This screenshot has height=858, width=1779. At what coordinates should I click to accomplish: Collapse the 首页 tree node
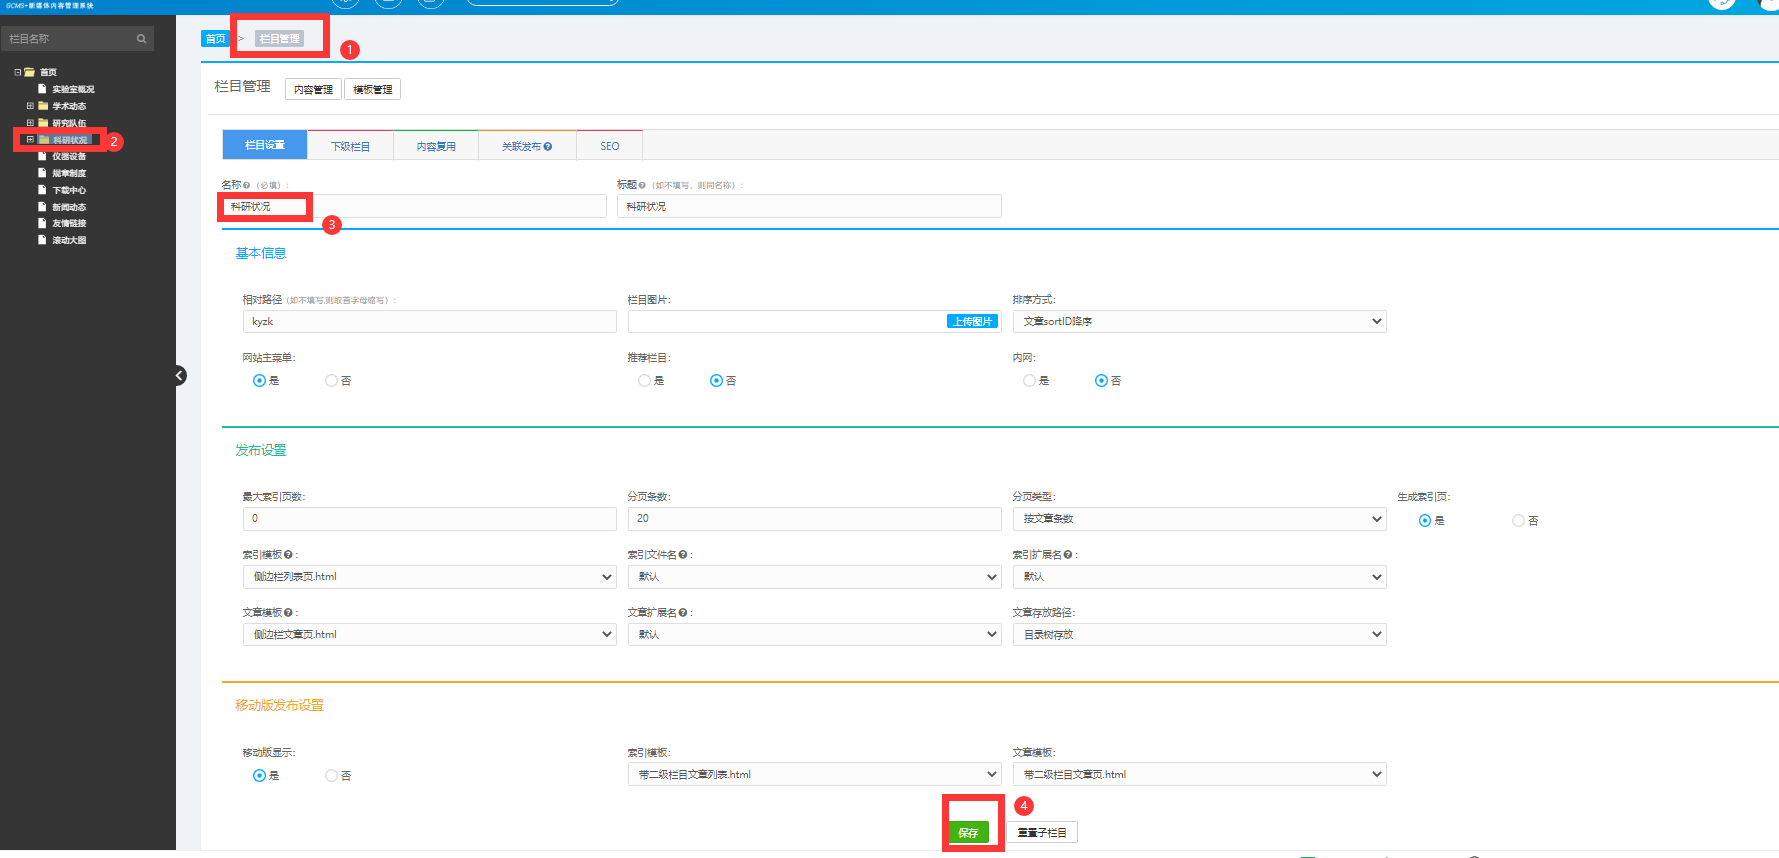tap(18, 72)
